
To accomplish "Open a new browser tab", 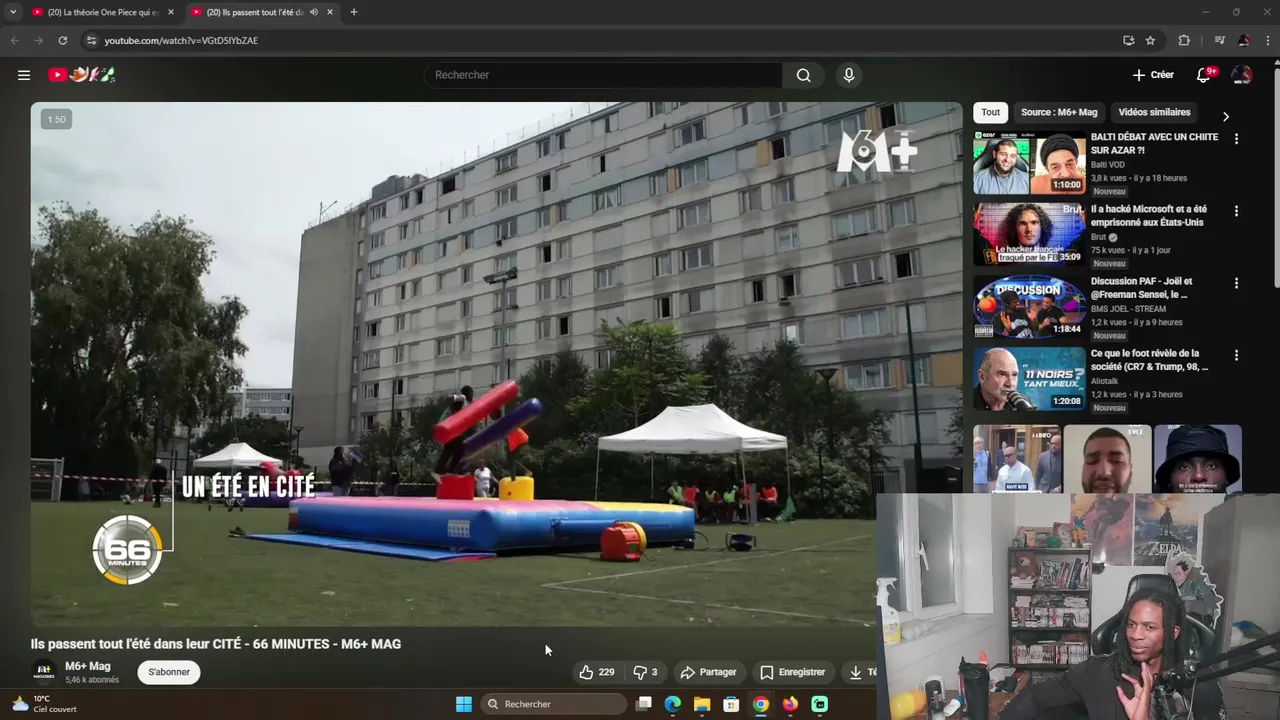I will [x=353, y=12].
